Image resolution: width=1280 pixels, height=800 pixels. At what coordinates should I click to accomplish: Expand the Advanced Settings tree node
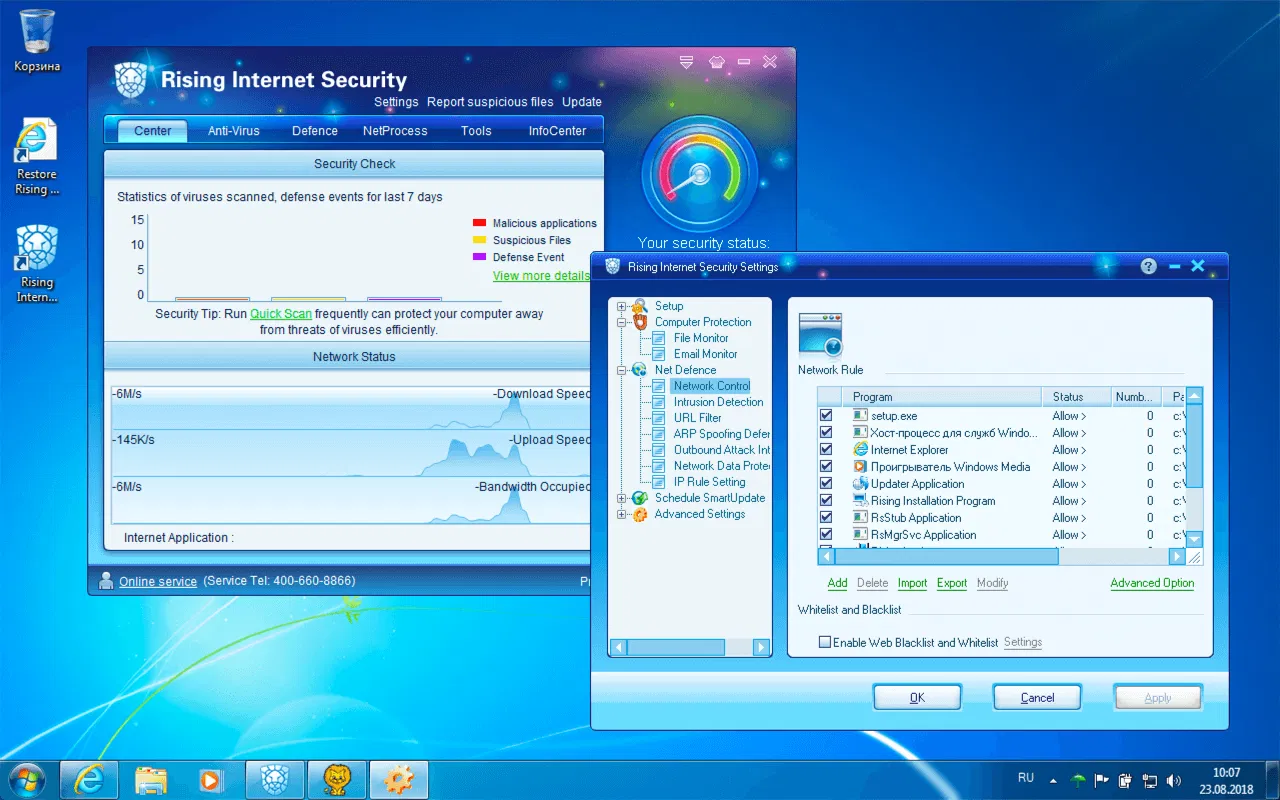[x=623, y=514]
